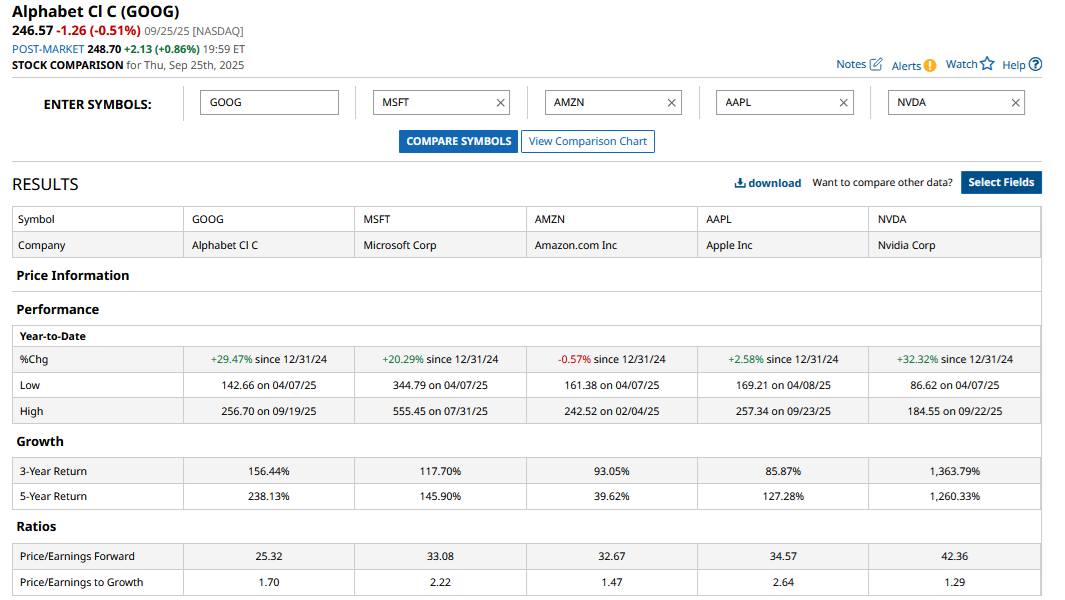The height and width of the screenshot is (600, 1065).
Task: Select the Amazon.com Inc cell
Action: [612, 245]
